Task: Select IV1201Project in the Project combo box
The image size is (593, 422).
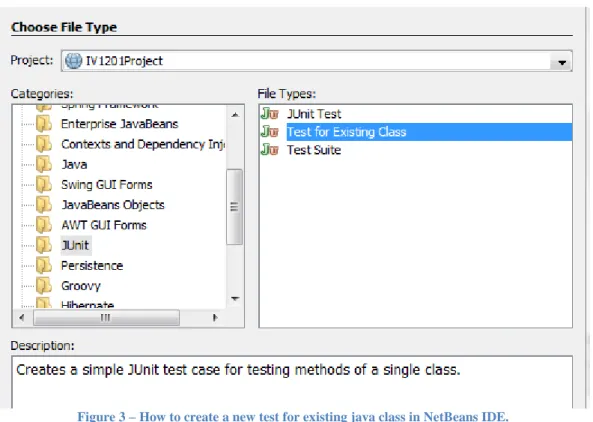Action: (317, 61)
